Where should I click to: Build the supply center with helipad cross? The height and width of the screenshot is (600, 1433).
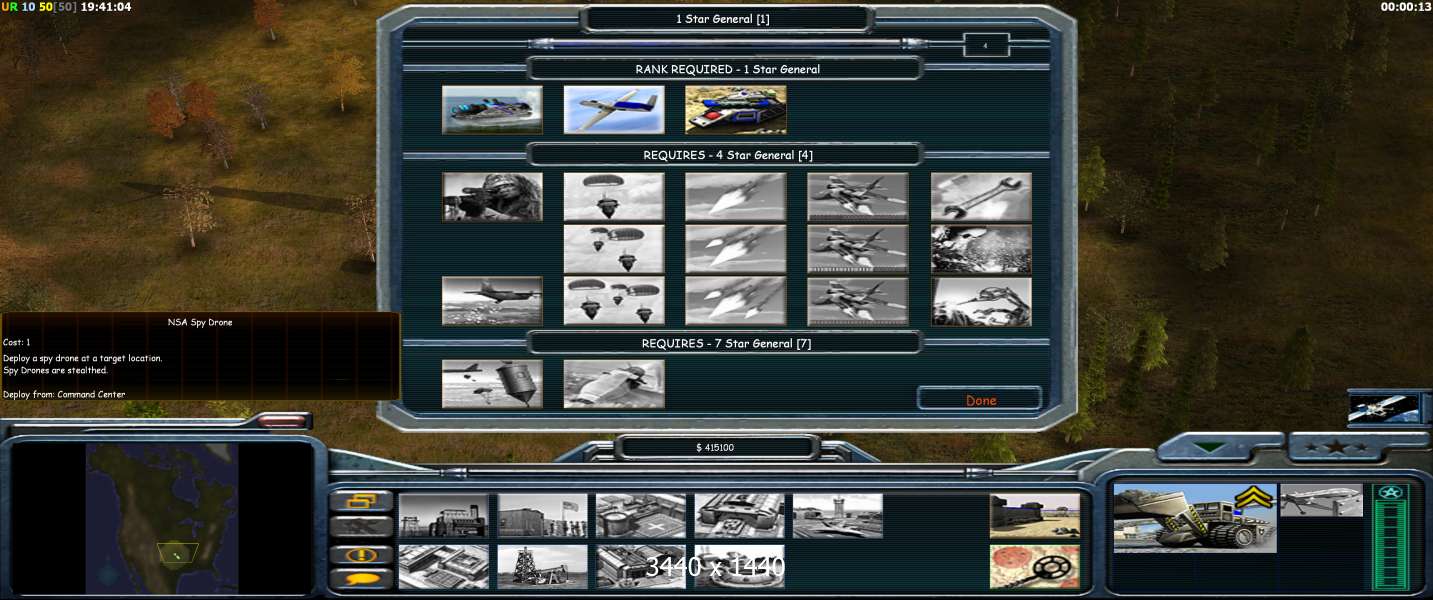point(641,515)
